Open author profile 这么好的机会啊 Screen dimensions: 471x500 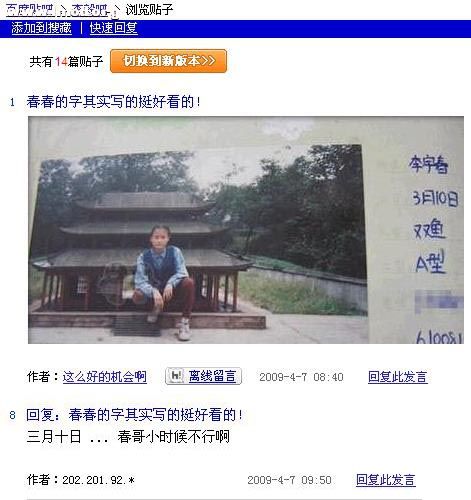coord(104,377)
